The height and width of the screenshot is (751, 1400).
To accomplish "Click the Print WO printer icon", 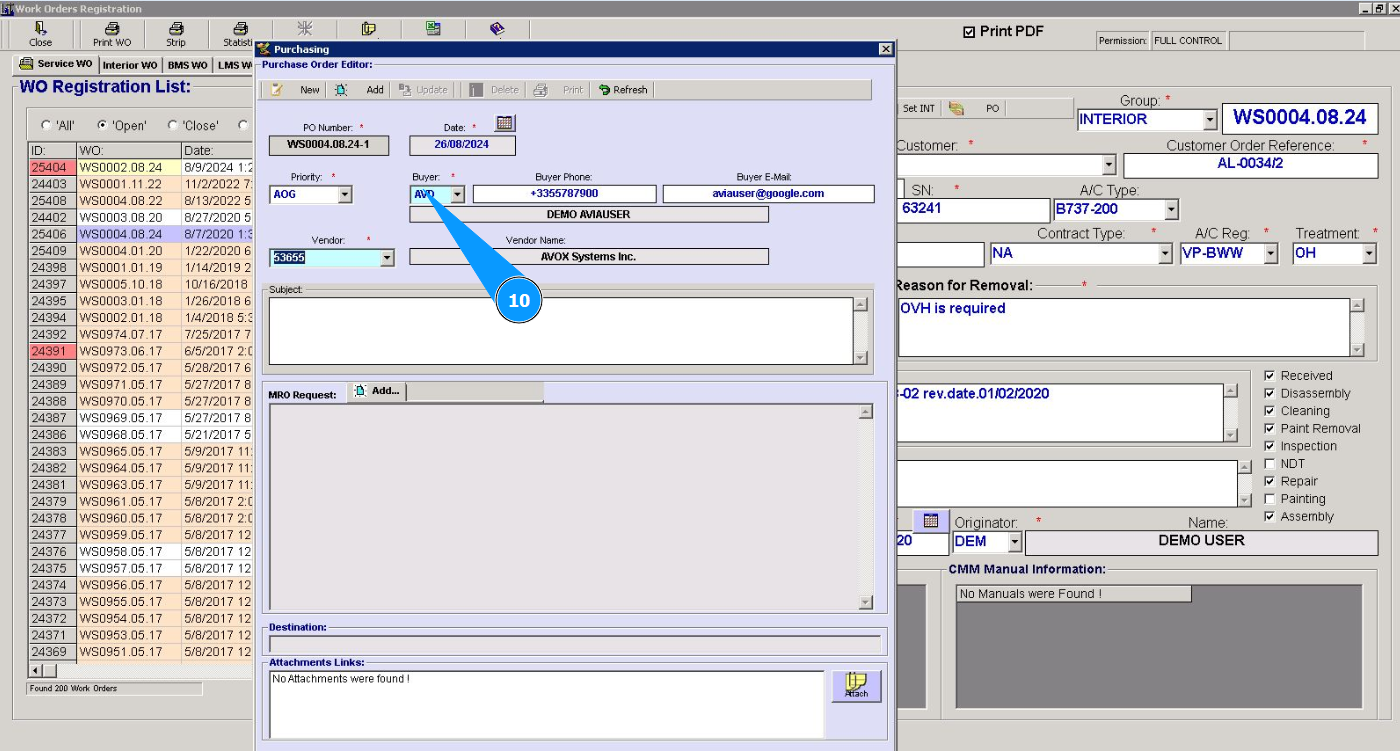I will 112,34.
